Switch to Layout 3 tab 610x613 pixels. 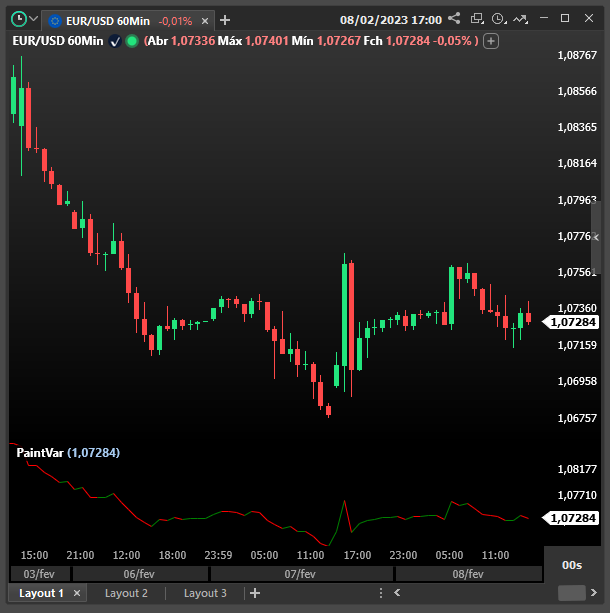(x=204, y=593)
